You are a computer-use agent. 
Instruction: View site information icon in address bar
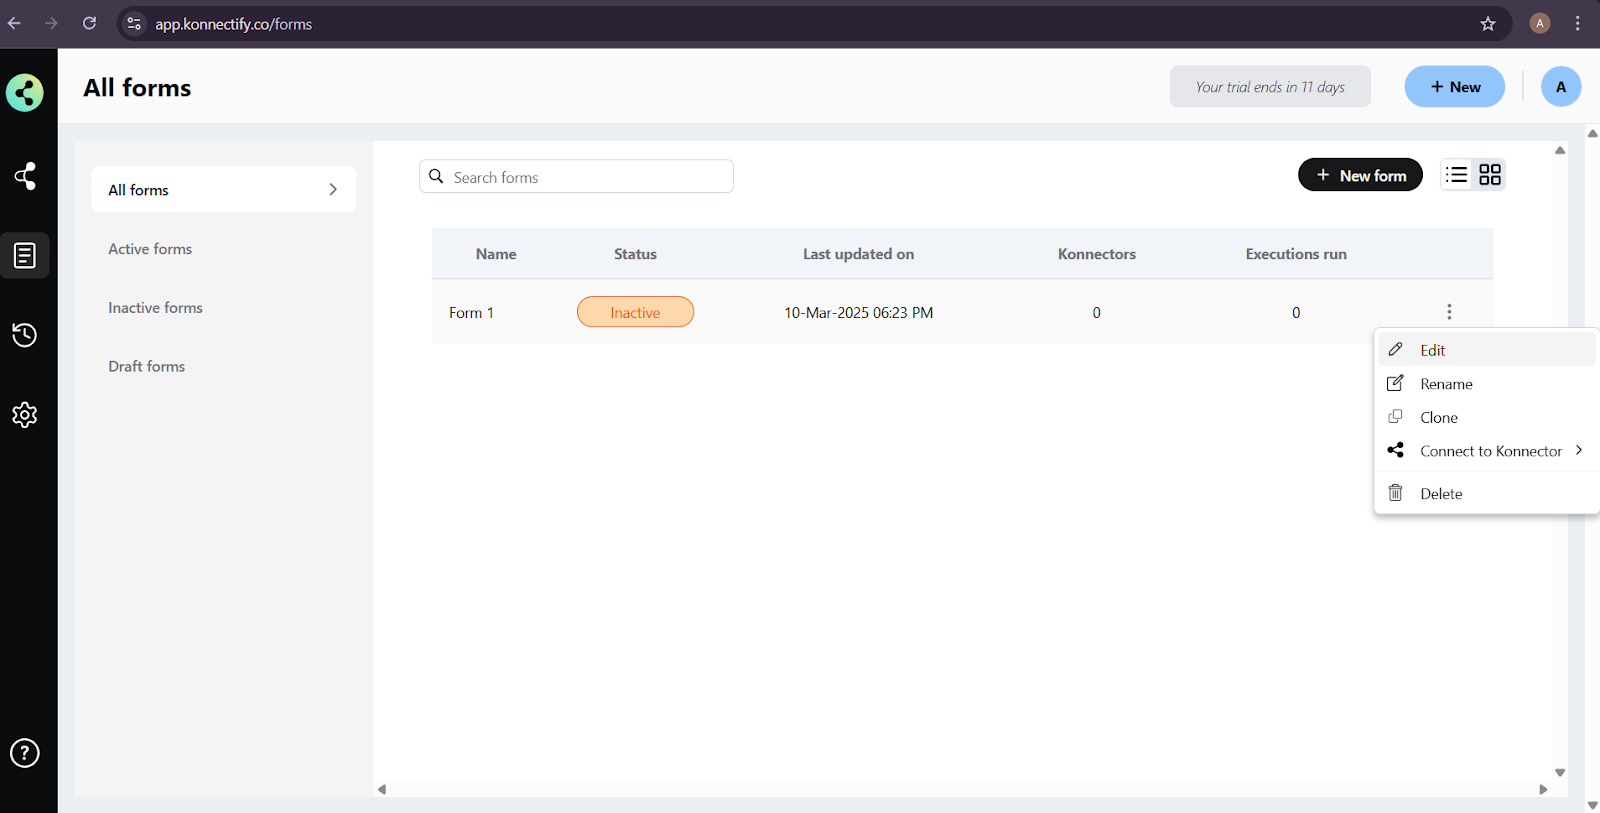[134, 23]
